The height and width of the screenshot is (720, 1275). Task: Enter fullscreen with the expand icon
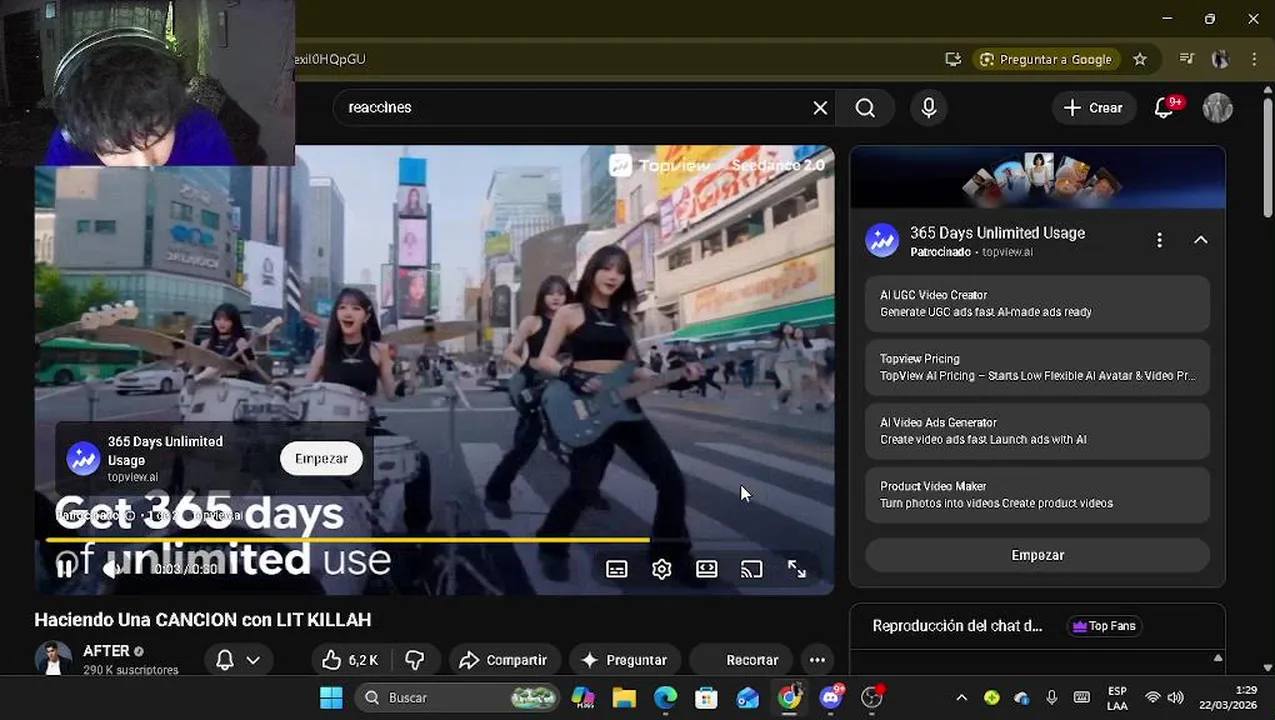pos(797,569)
